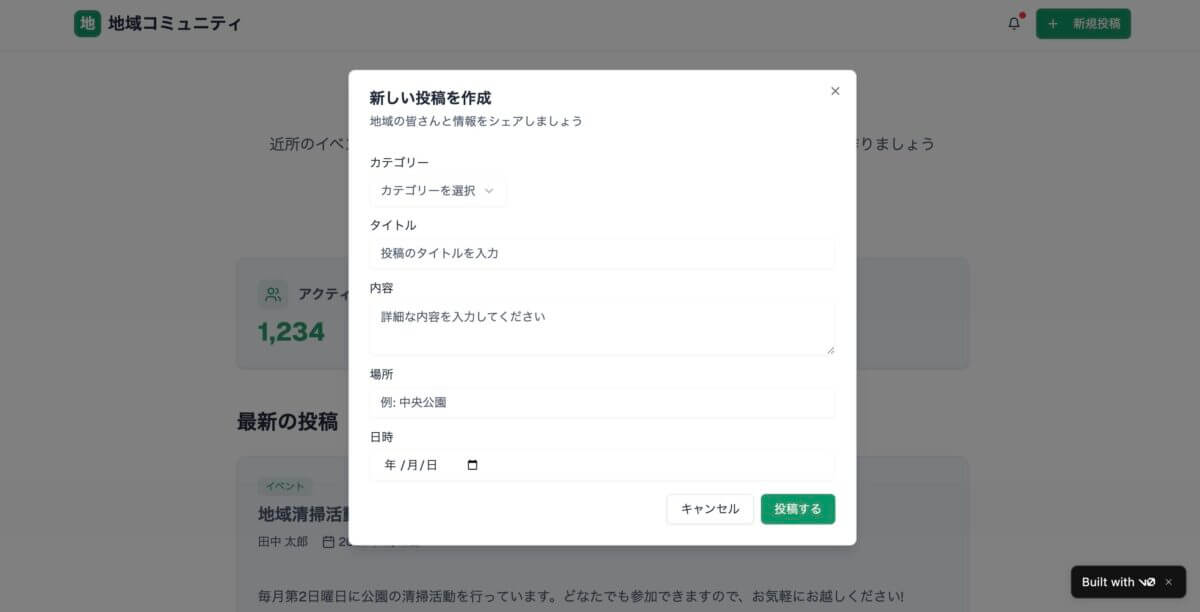
Task: Select the year segment of 日時 field
Action: 389,465
